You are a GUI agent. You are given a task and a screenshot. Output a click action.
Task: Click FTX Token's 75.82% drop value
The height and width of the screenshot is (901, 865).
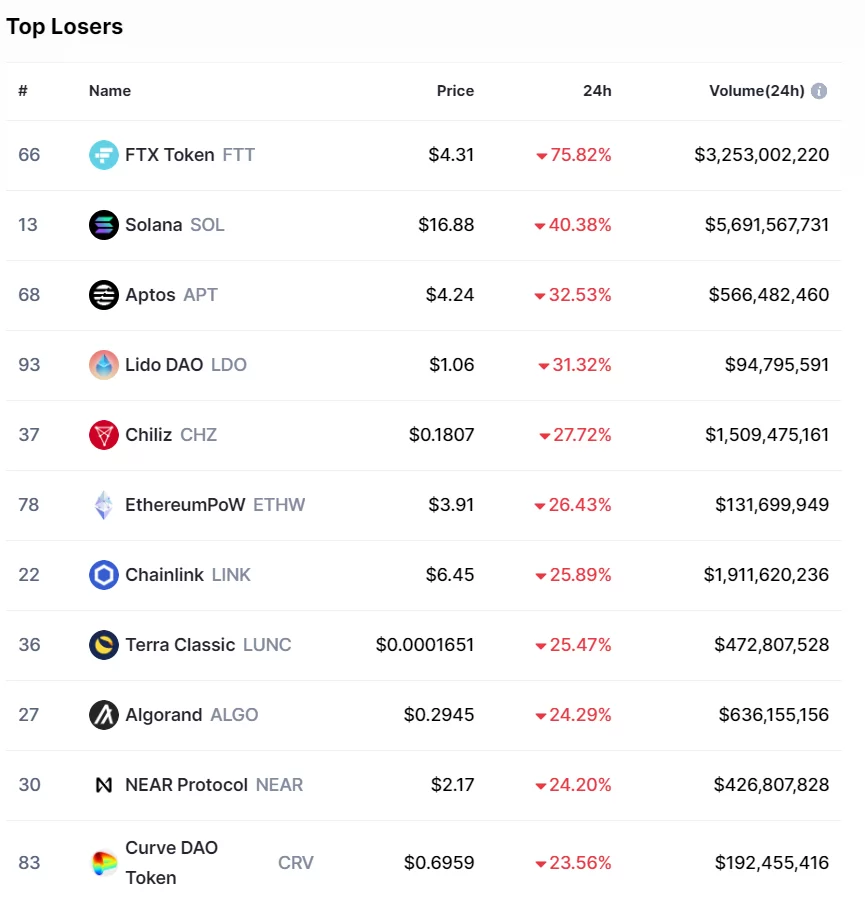pyautogui.click(x=574, y=155)
